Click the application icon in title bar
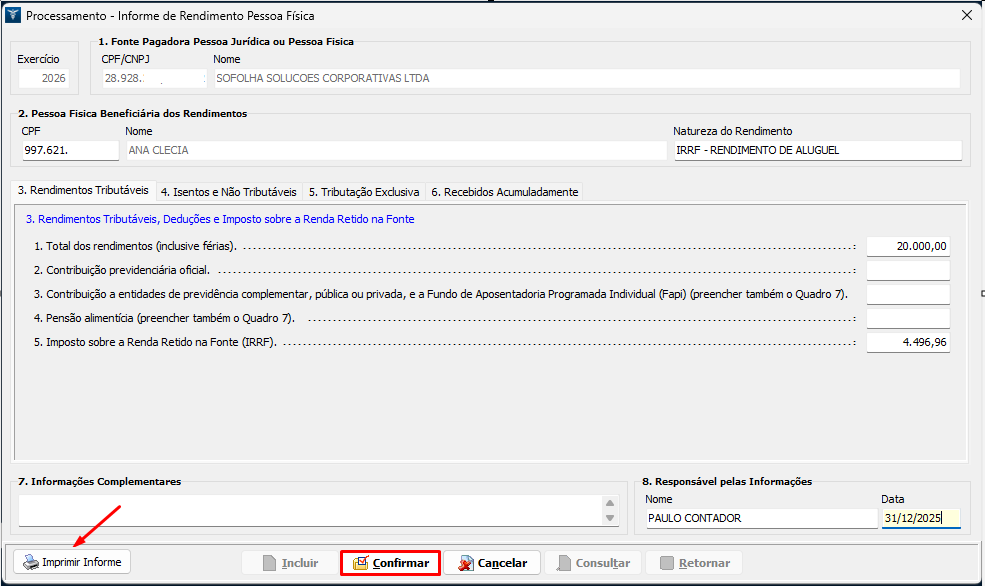Viewport: 985px width, 586px height. click(13, 15)
